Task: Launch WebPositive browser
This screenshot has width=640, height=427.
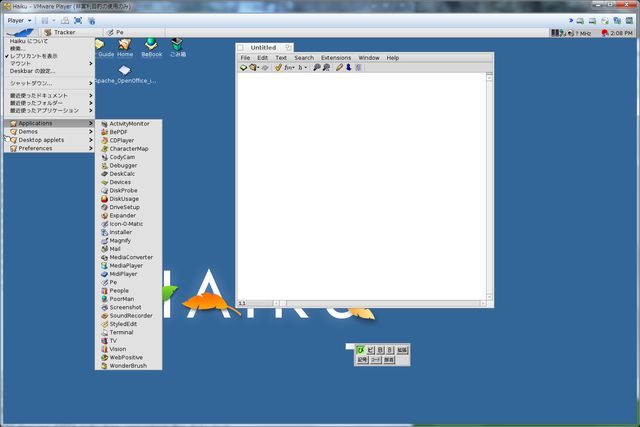Action: click(129, 358)
